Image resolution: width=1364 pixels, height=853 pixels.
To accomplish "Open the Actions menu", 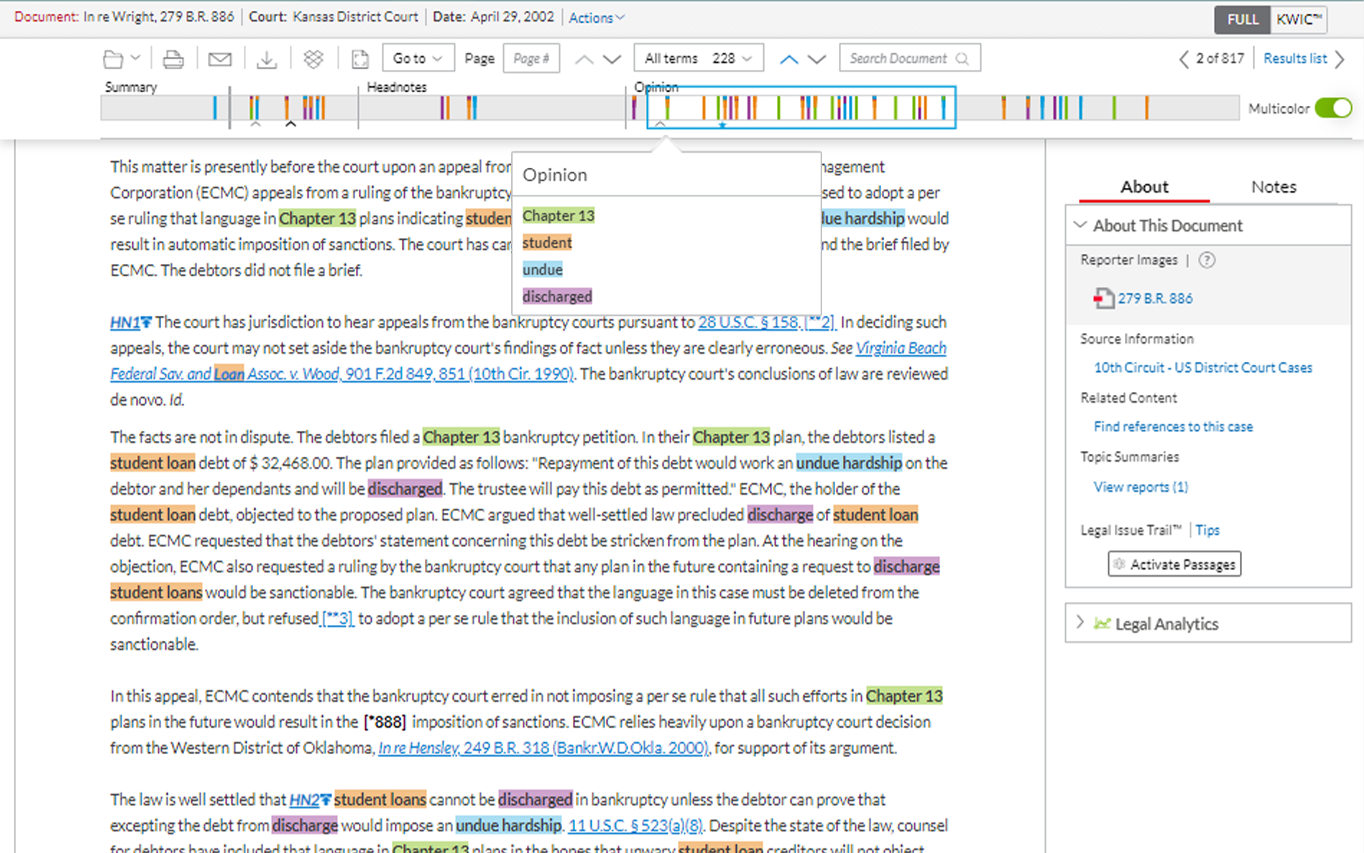I will click(x=595, y=17).
